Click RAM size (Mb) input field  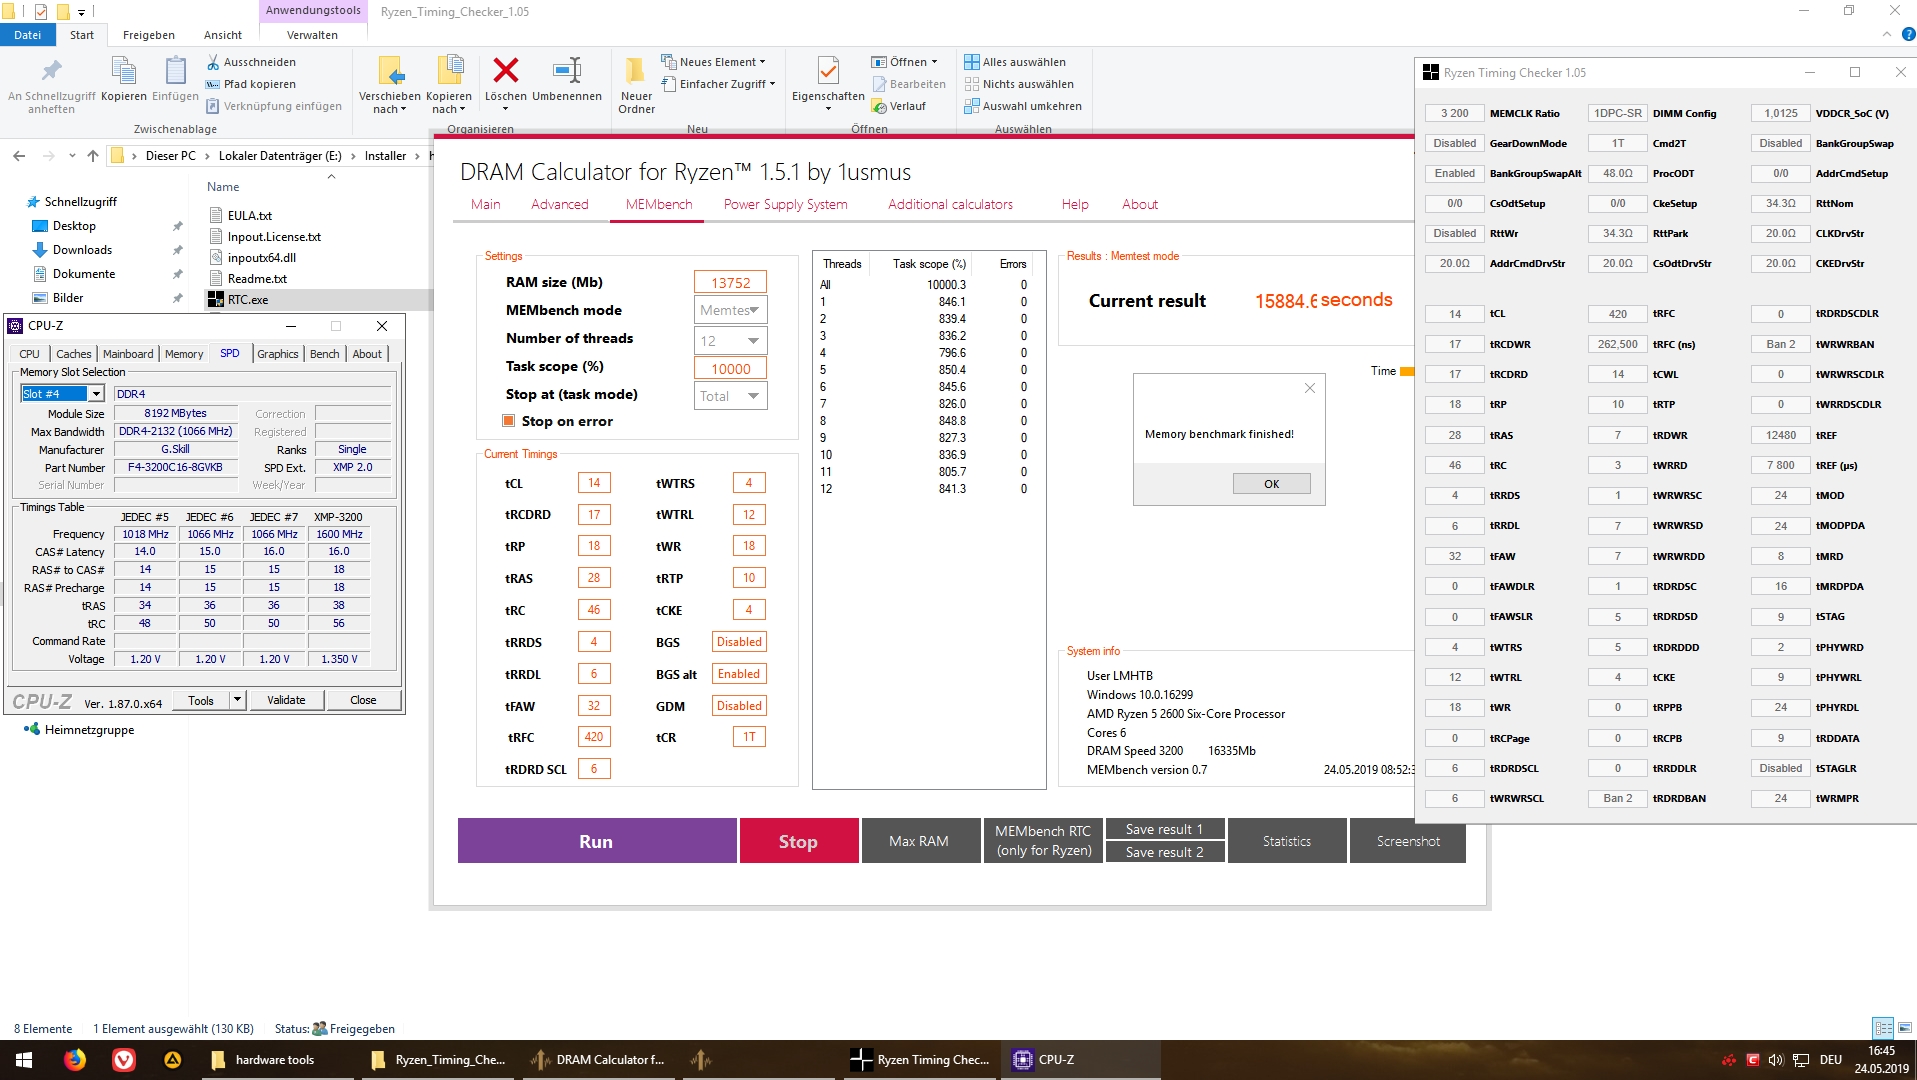(x=731, y=283)
